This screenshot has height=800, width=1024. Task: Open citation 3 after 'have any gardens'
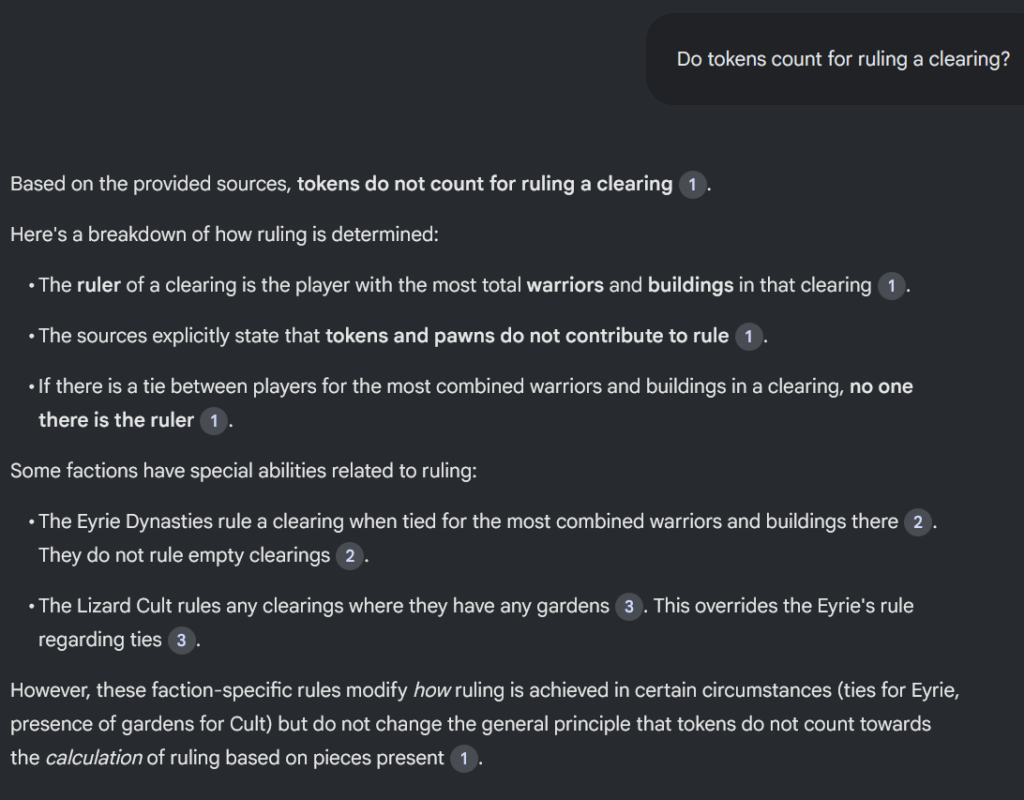tap(629, 607)
